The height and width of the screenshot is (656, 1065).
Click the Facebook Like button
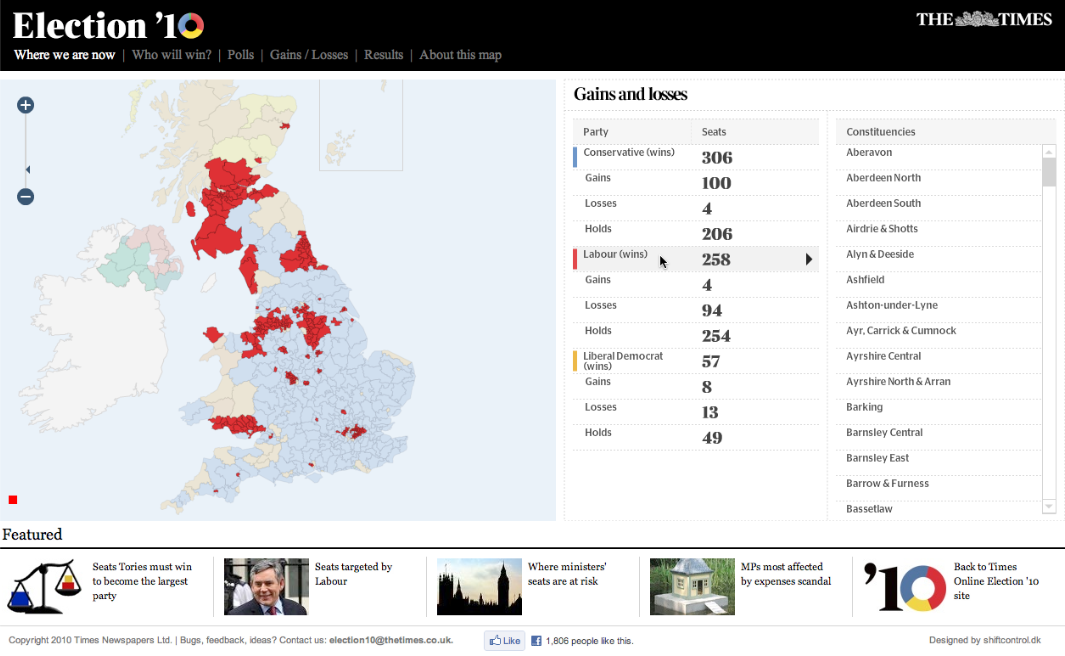coord(505,640)
